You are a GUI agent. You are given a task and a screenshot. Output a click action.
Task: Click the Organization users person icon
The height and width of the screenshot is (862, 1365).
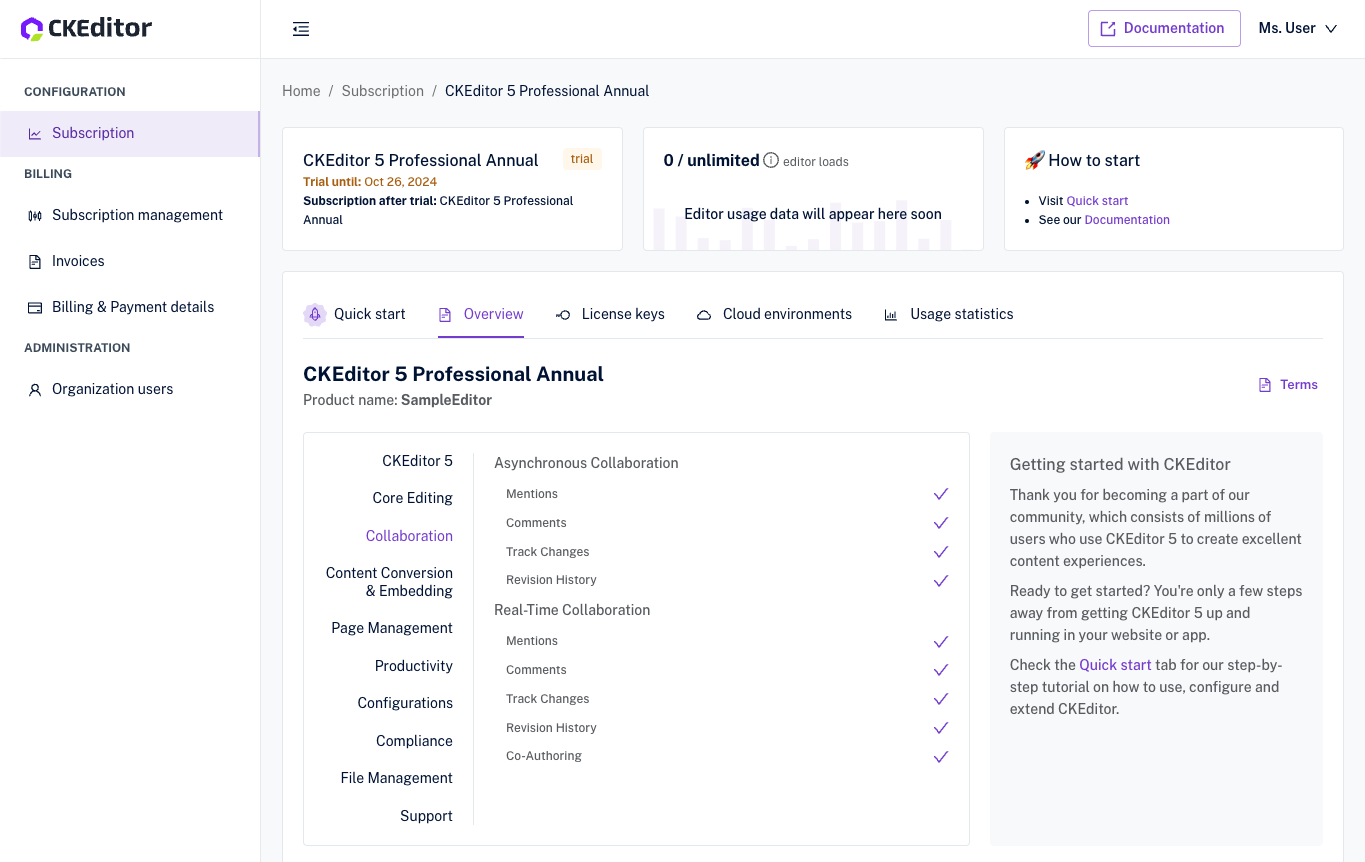pos(35,390)
